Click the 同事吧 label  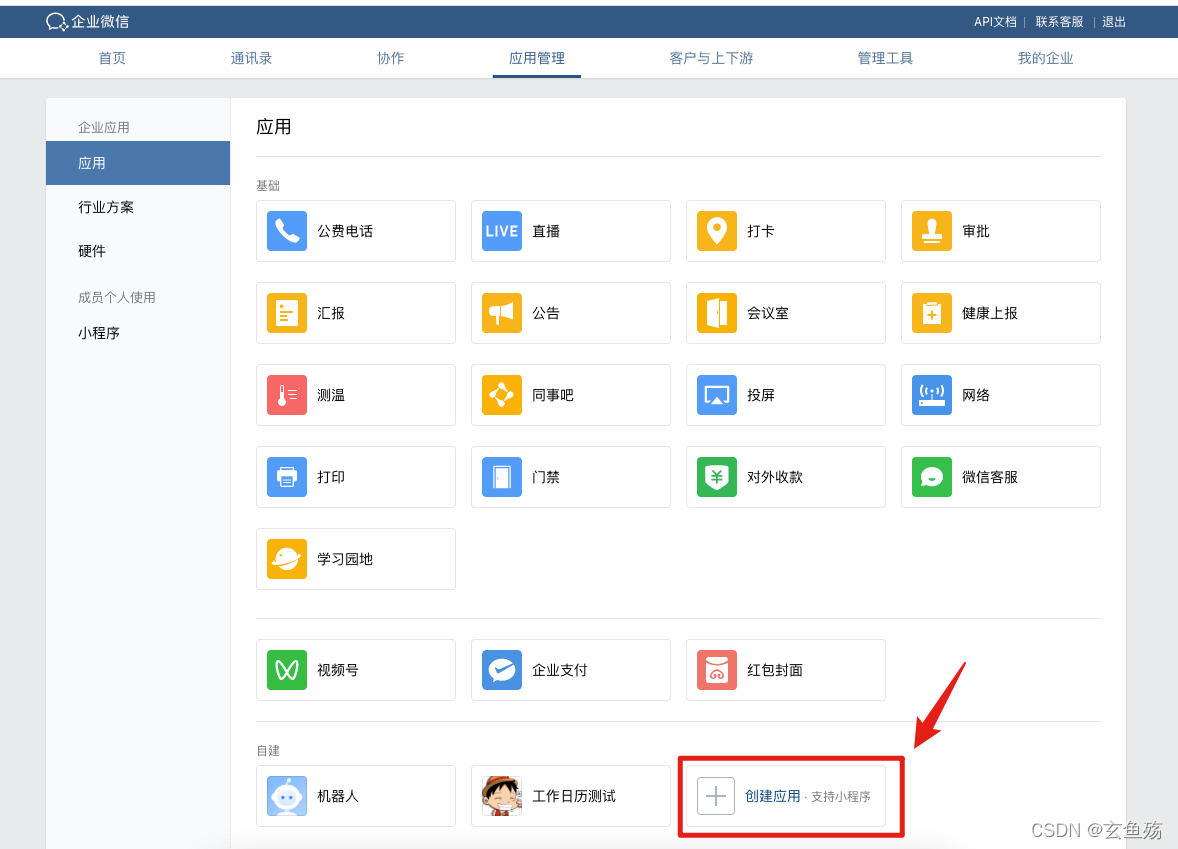pos(553,394)
